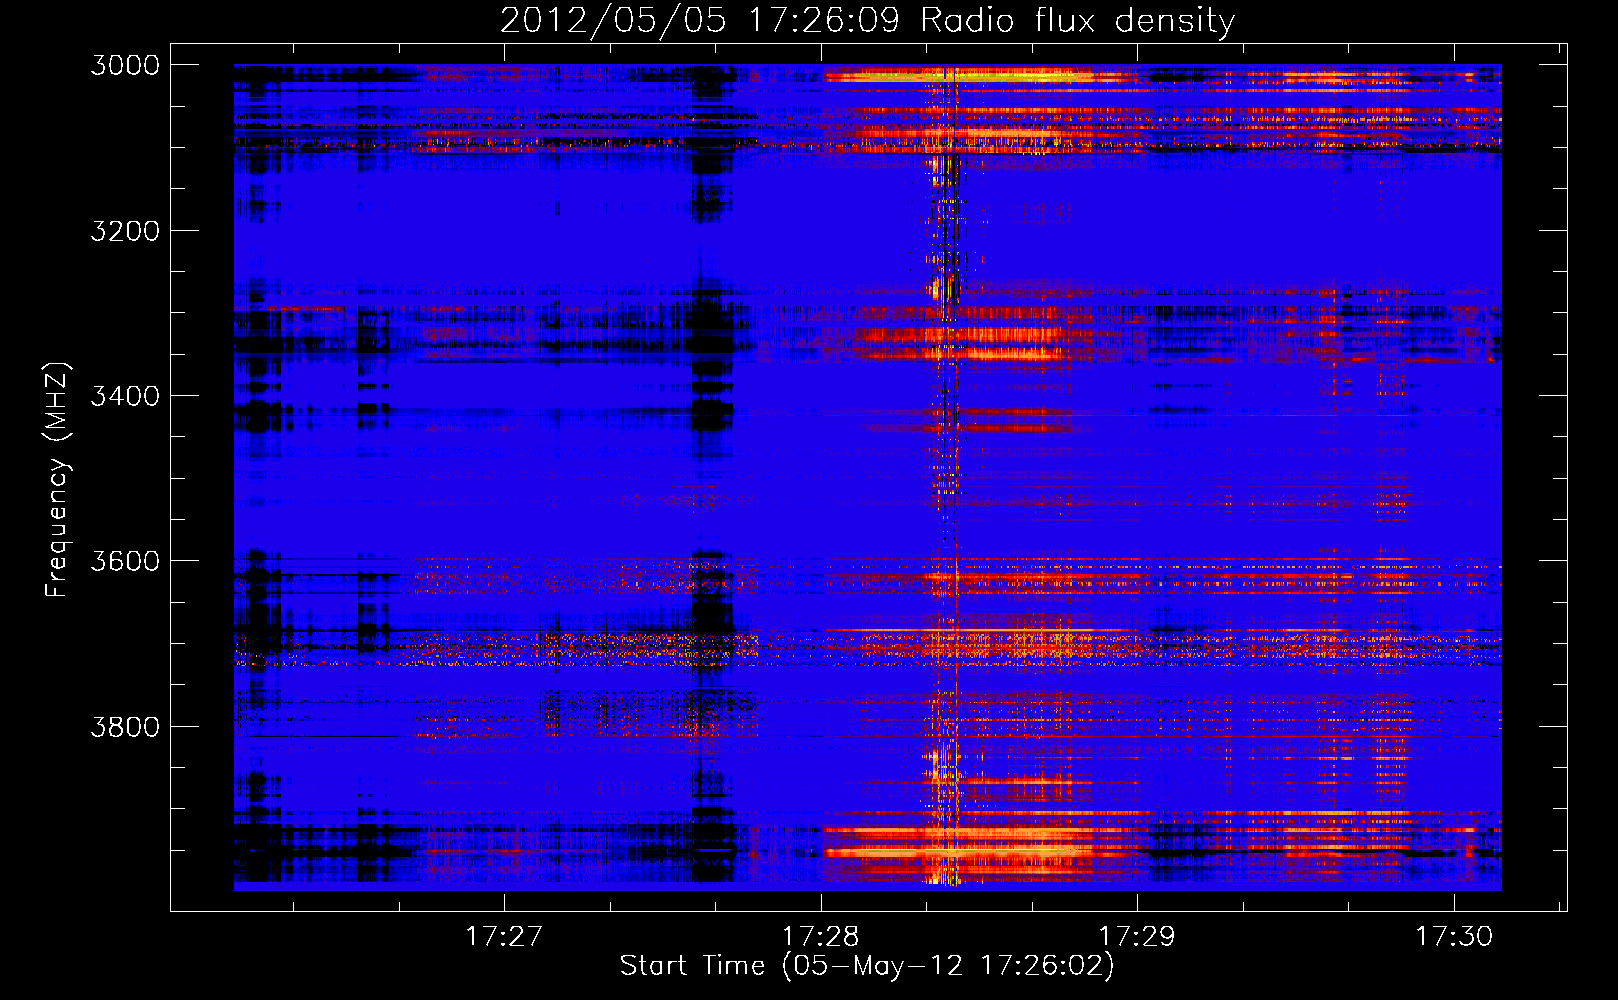Image resolution: width=1618 pixels, height=1000 pixels.
Task: Click the 'Start Time (05-May-12 17:26:02)' label
Action: coord(867,966)
